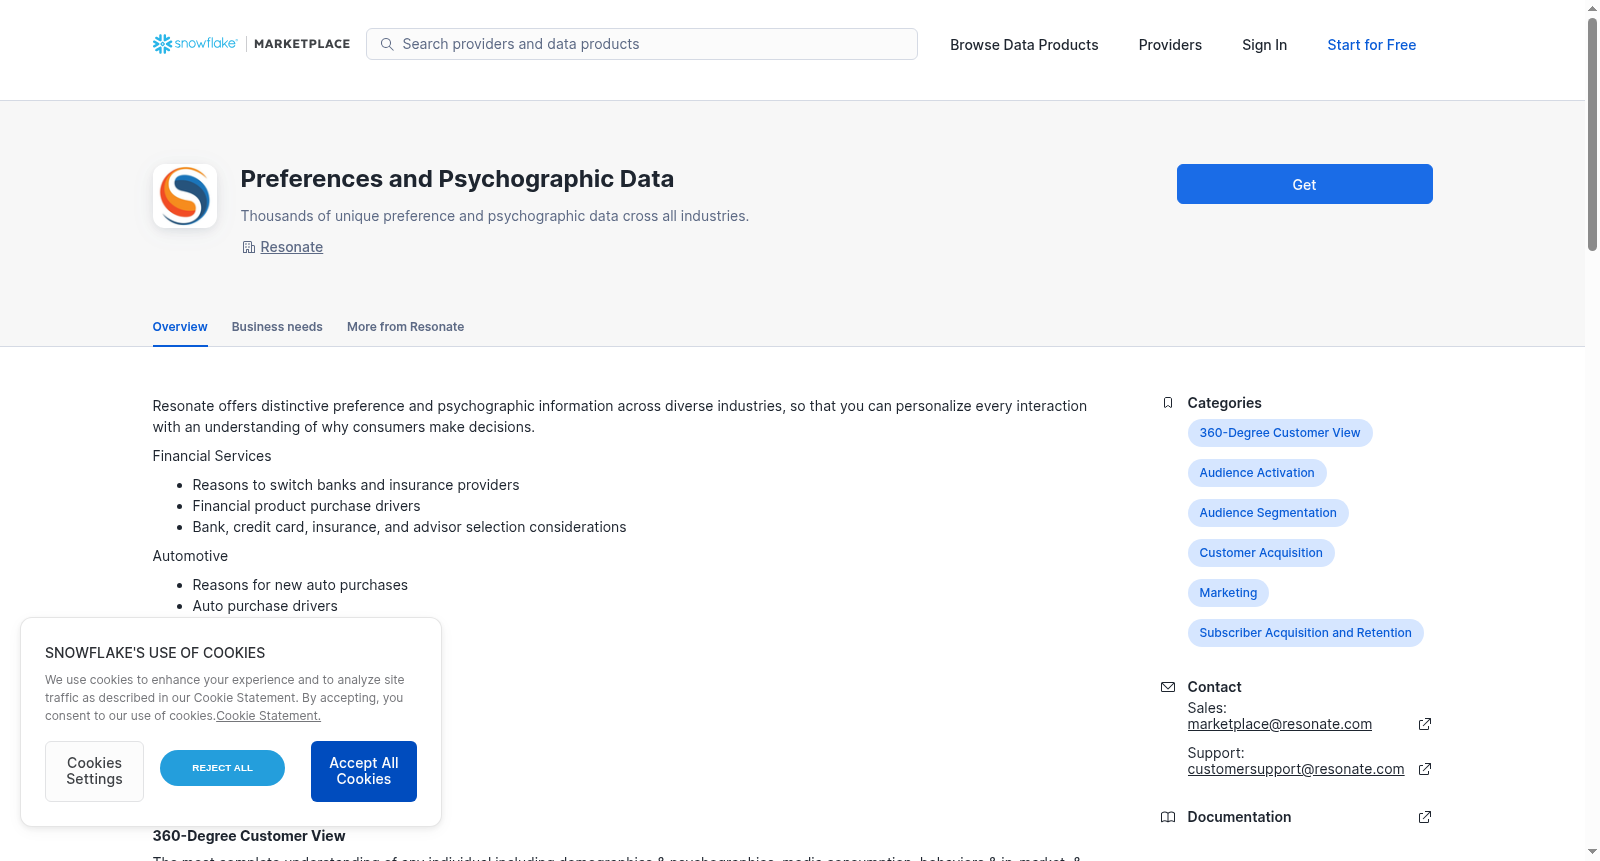Click the blue Get button
1600x861 pixels.
click(x=1305, y=184)
